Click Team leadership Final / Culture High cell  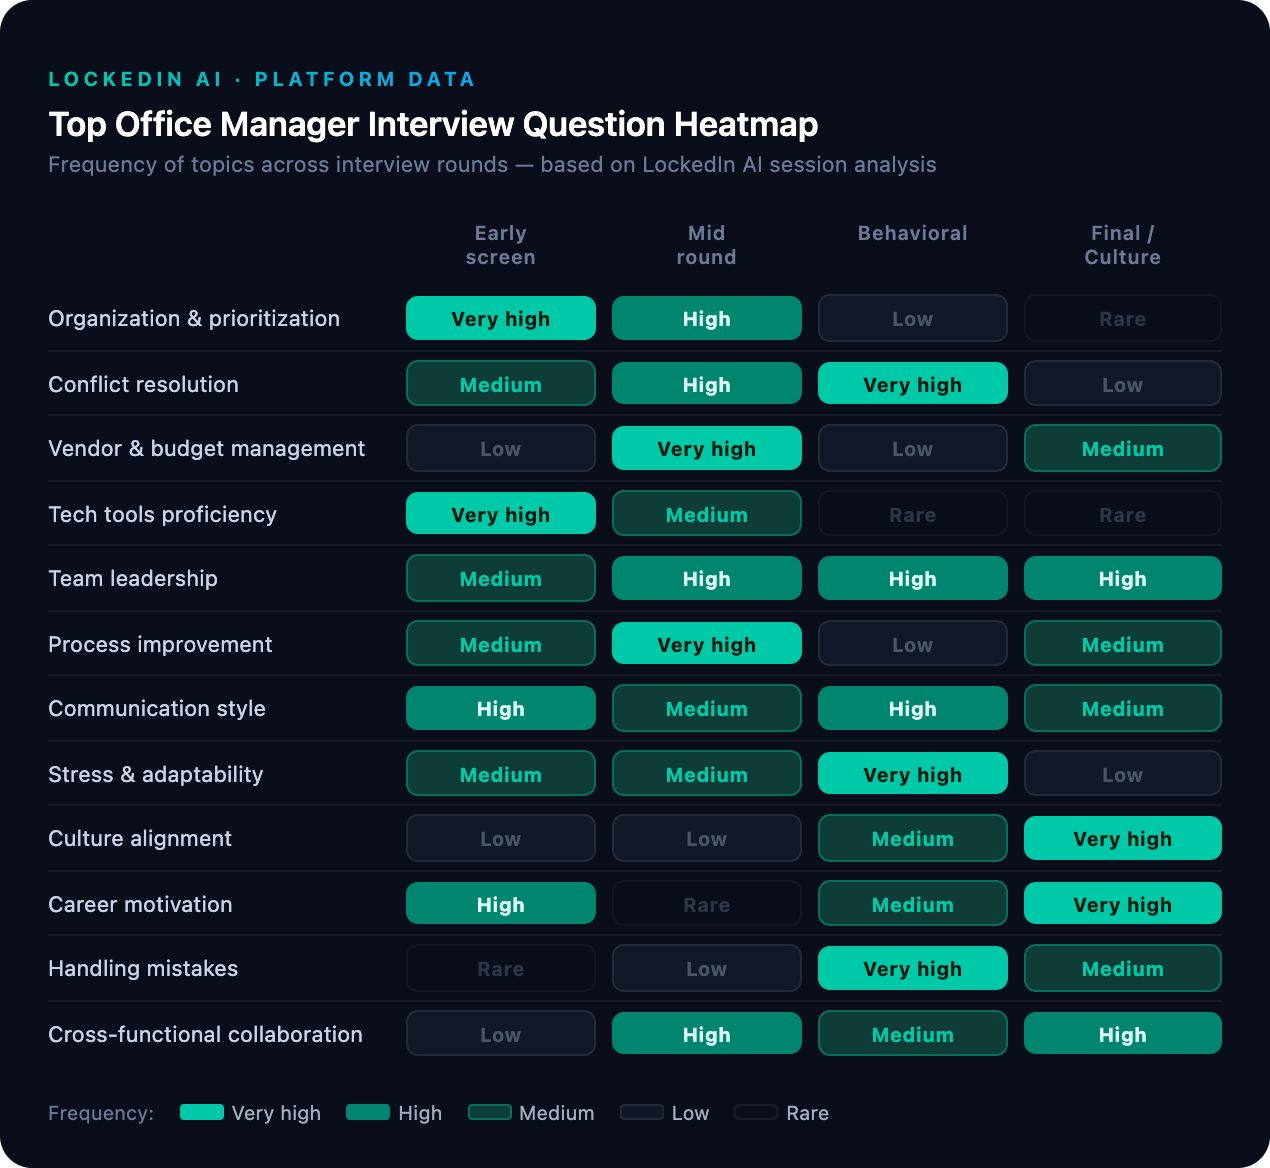[x=1123, y=578]
